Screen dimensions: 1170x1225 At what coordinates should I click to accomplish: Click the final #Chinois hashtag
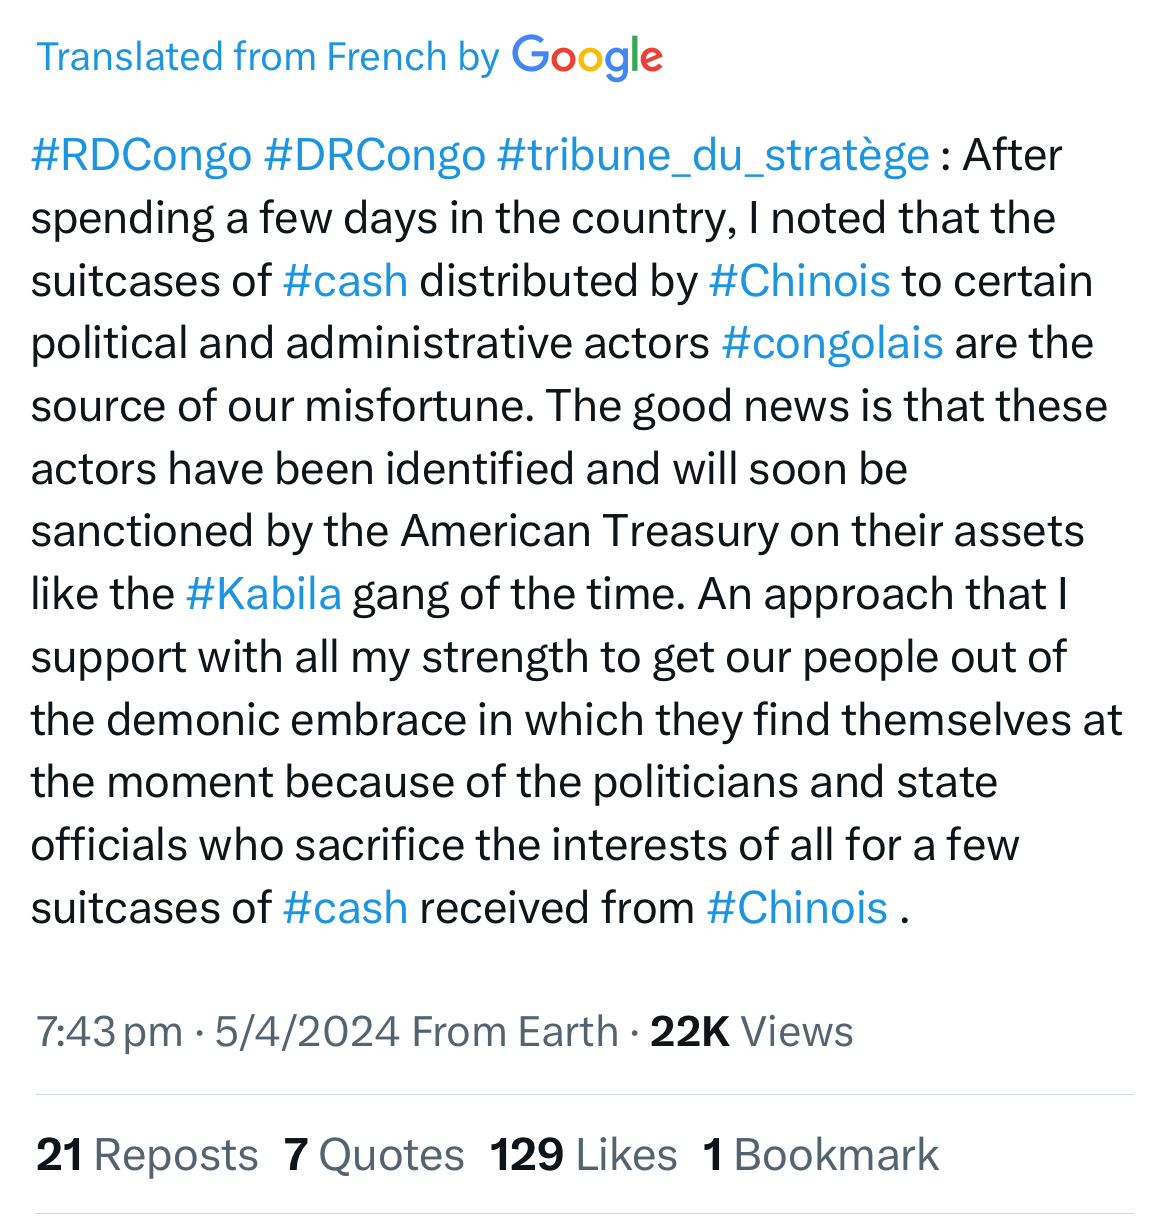(797, 908)
